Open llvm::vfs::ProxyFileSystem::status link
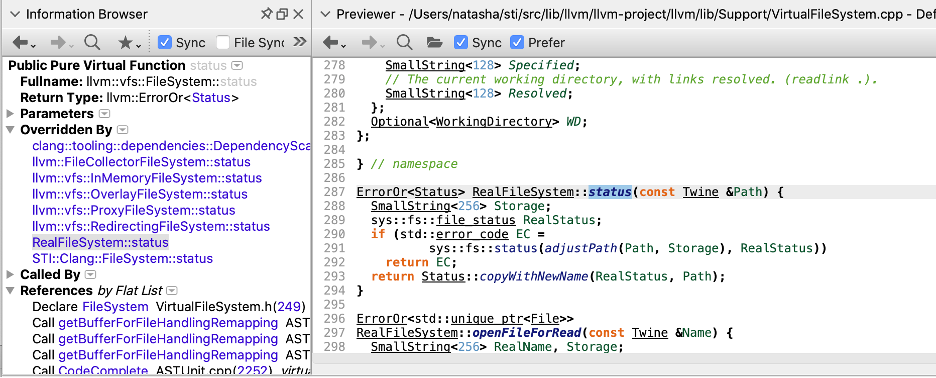936x378 pixels. click(134, 211)
